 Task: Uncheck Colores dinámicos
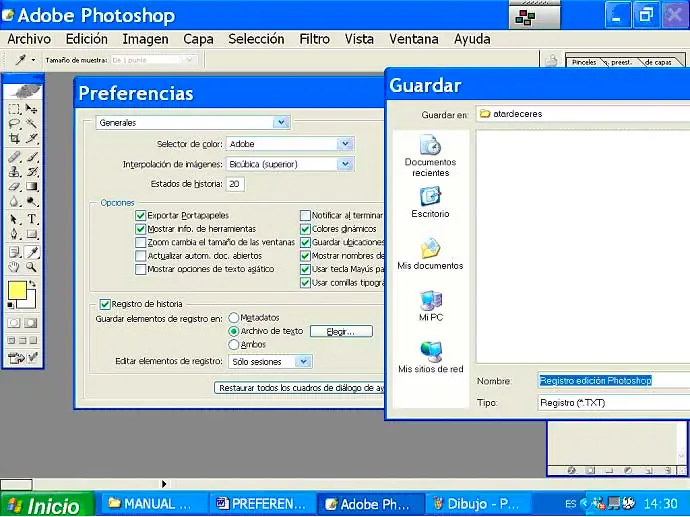(x=305, y=229)
